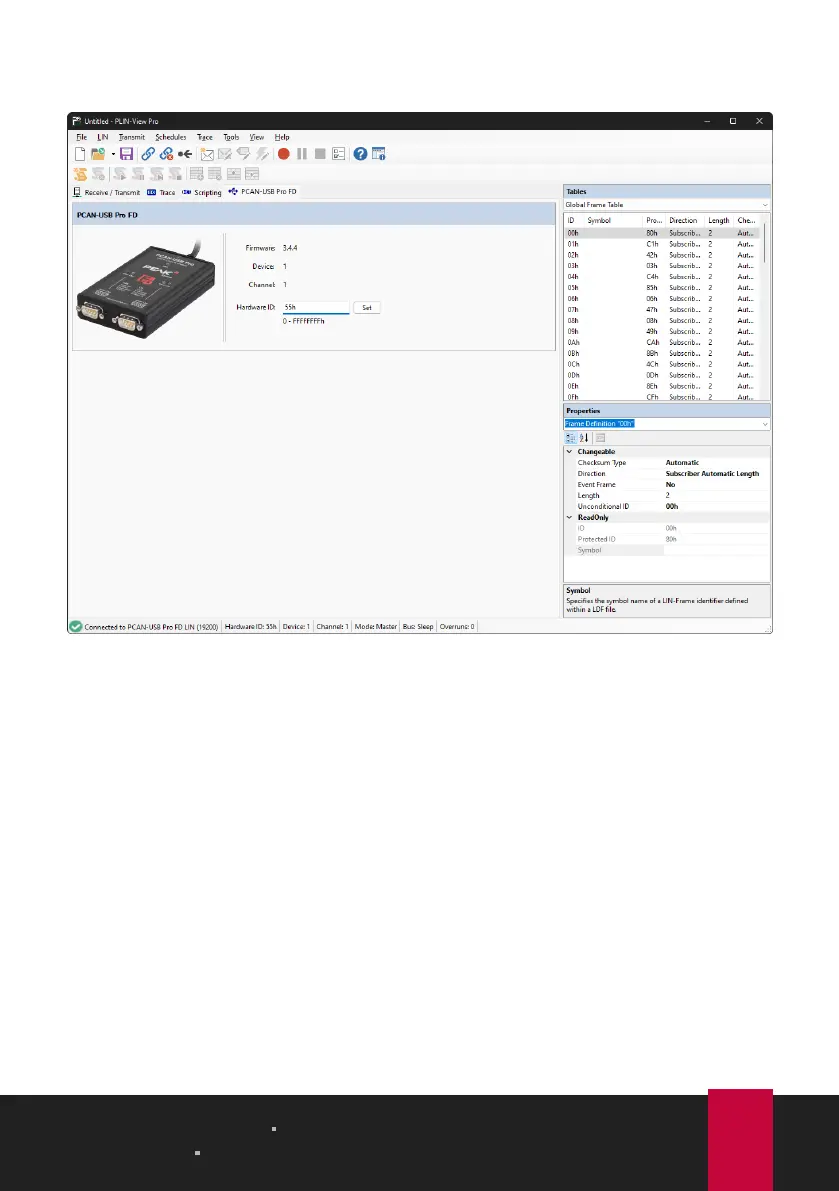Select frame row 01h in table
The image size is (839, 1191).
(662, 245)
